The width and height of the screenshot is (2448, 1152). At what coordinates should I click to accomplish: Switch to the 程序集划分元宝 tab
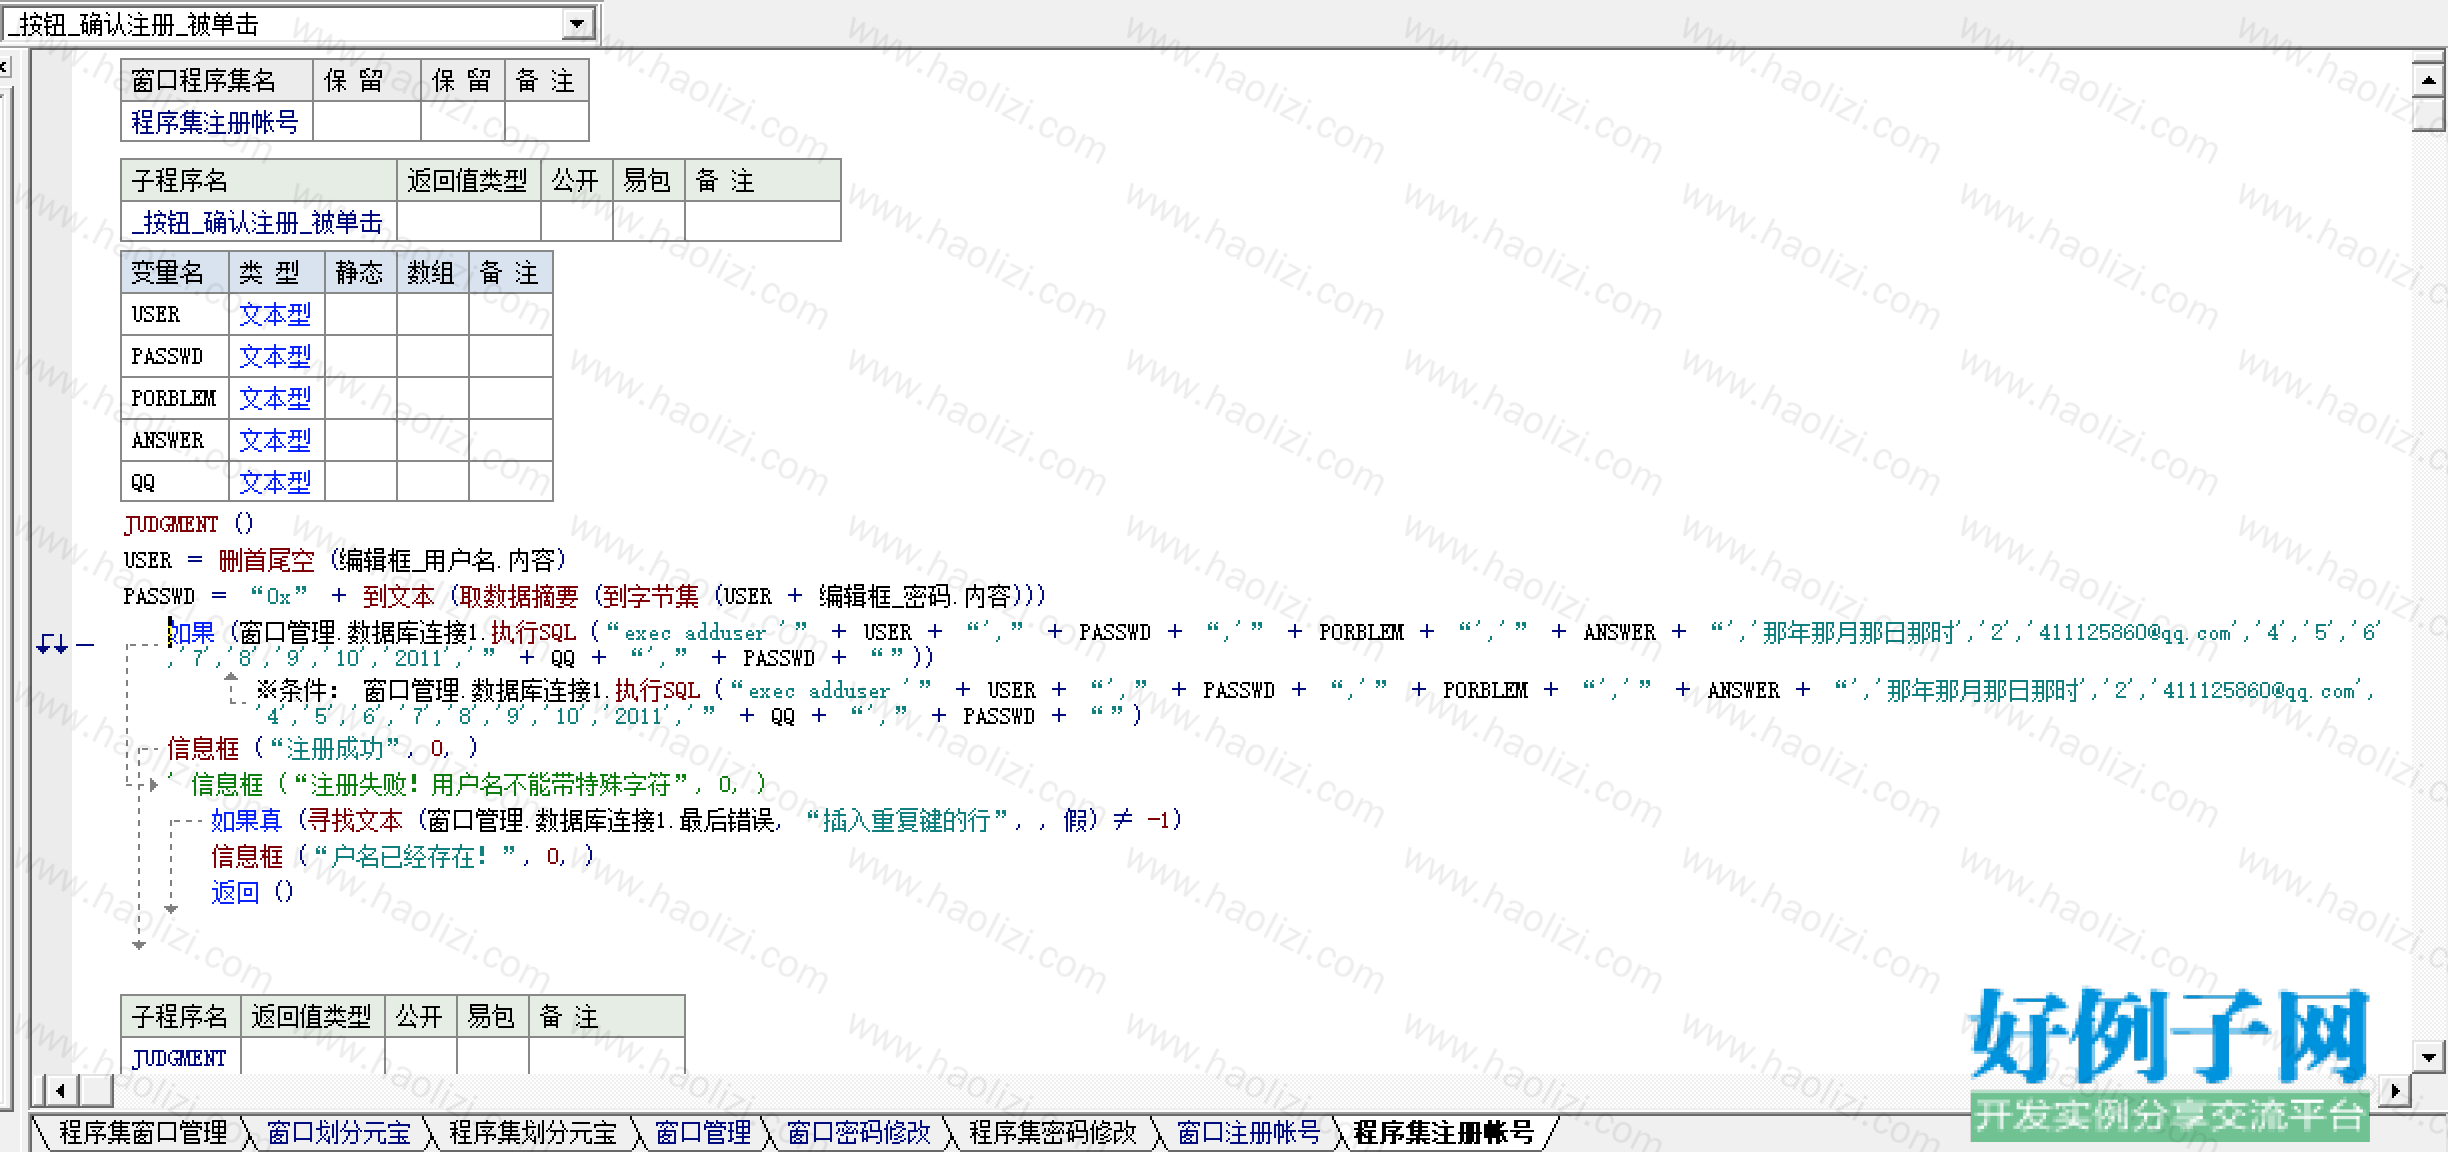532,1133
